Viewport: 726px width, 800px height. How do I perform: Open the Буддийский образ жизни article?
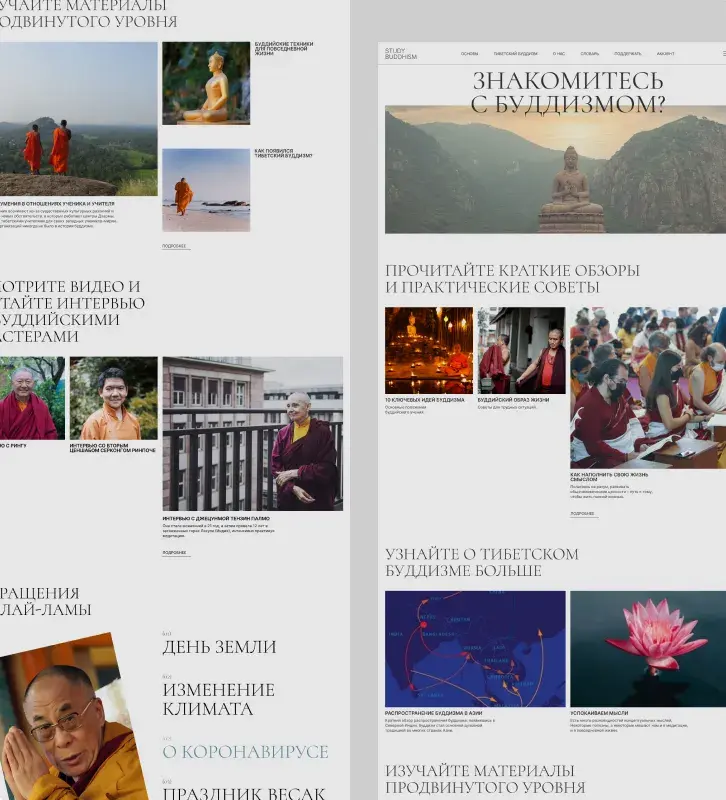(x=506, y=400)
